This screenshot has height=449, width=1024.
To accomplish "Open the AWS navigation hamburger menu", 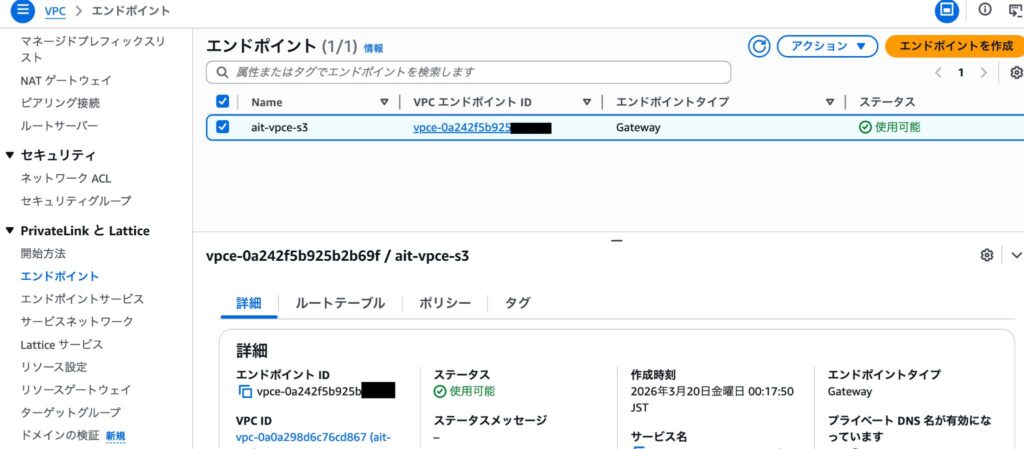I will [22, 11].
